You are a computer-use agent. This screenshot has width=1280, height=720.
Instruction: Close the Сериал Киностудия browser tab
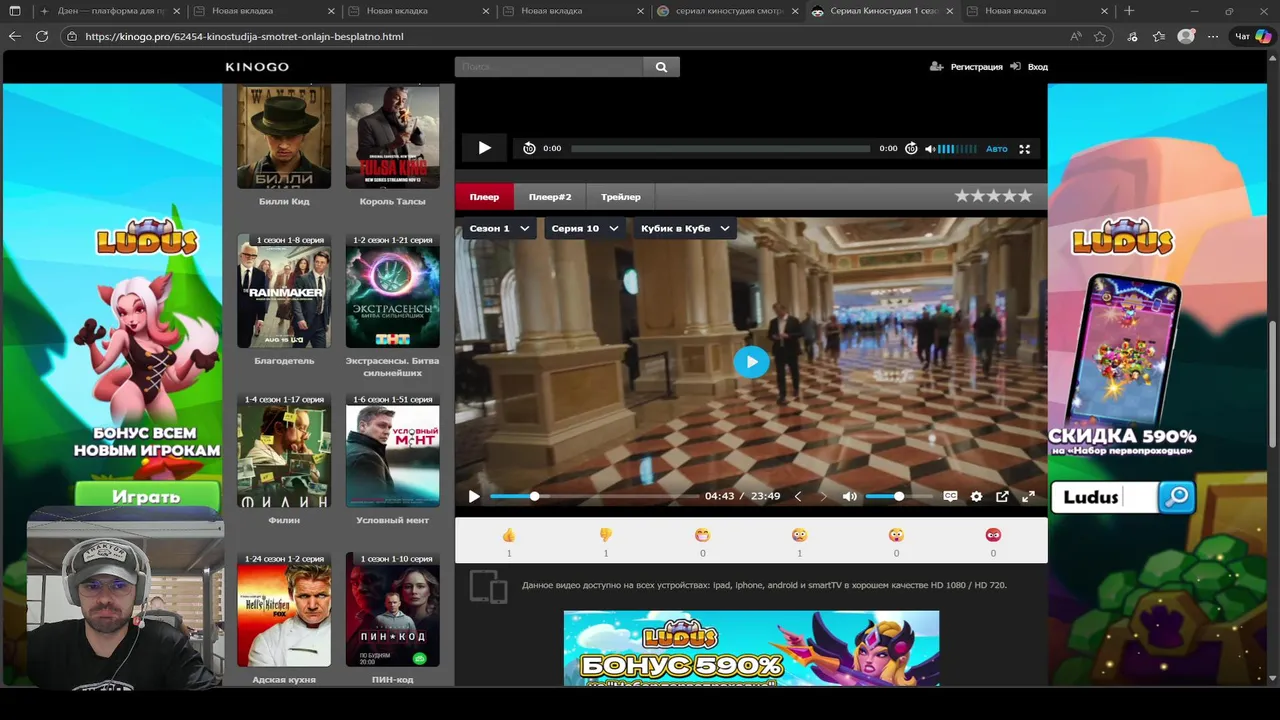950,11
